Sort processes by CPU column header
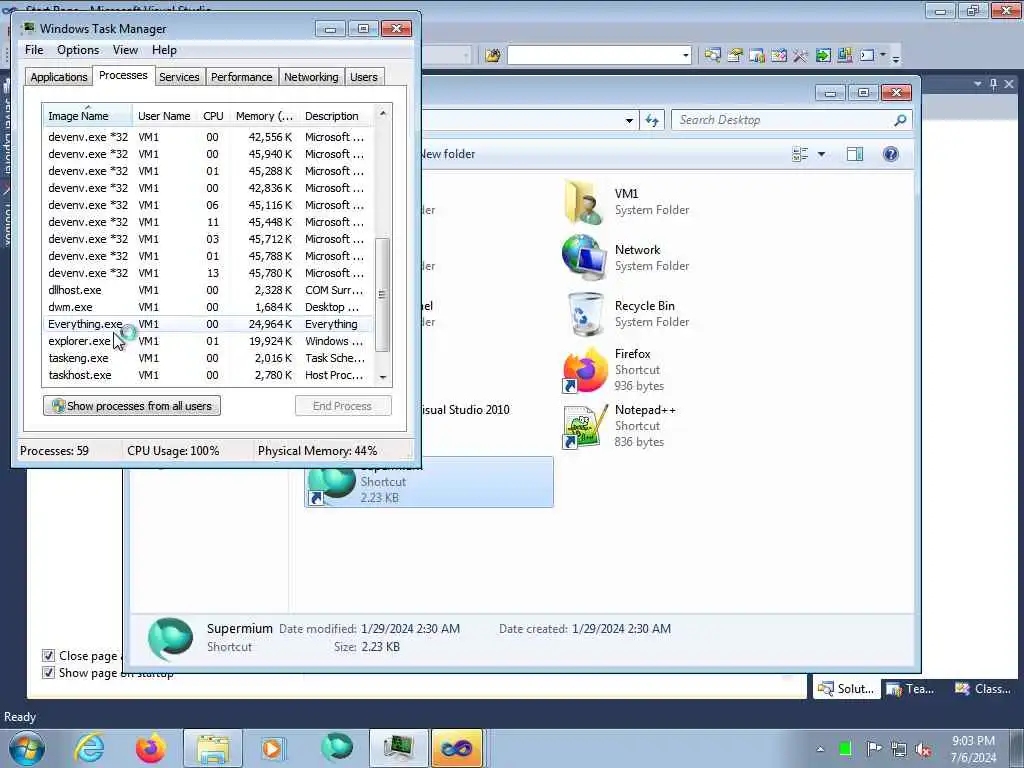Image resolution: width=1024 pixels, height=768 pixels. (213, 116)
